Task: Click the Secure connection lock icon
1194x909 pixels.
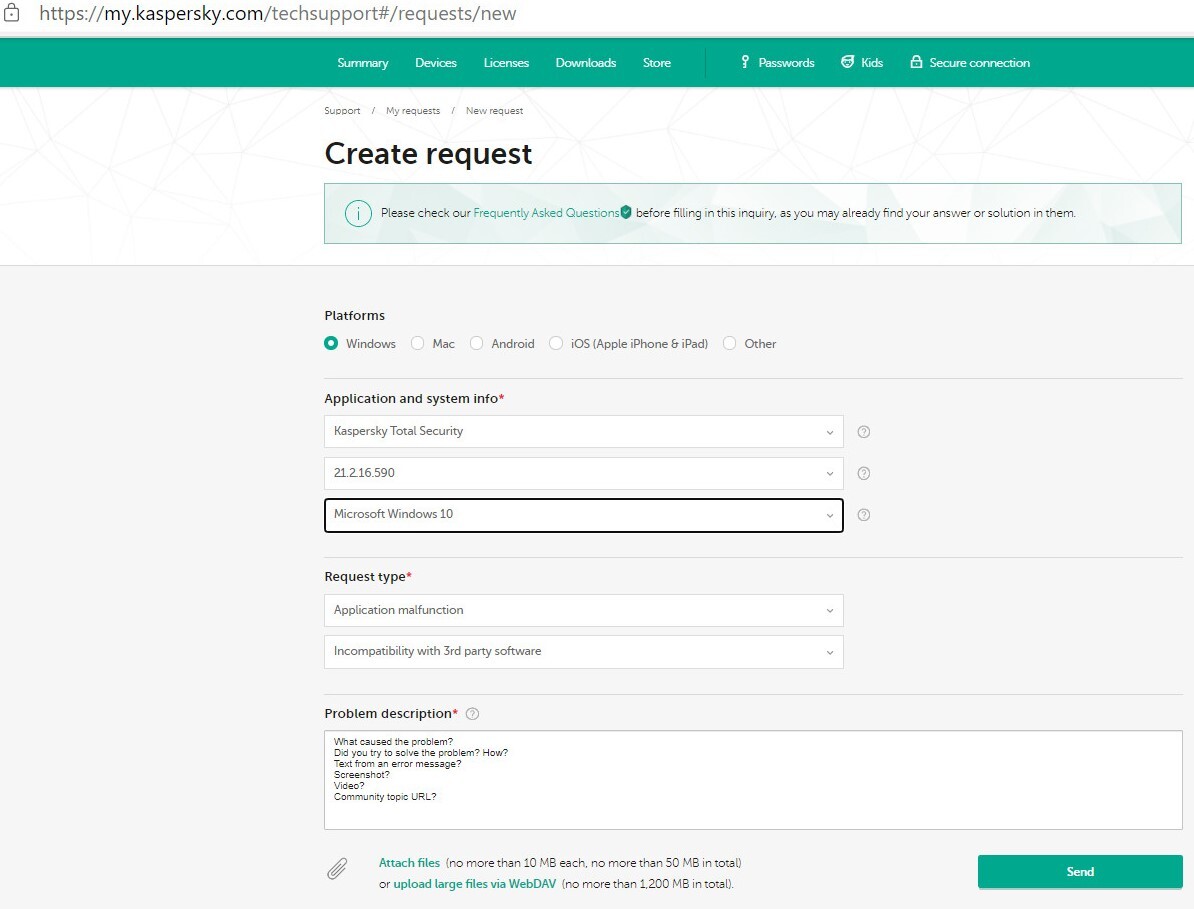Action: 916,62
